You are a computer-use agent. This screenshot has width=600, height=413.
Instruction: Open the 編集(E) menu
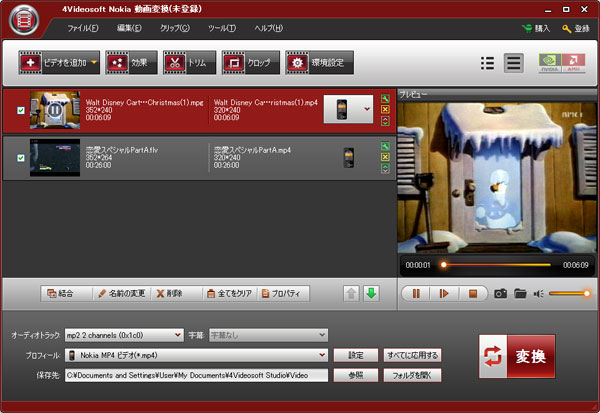129,28
